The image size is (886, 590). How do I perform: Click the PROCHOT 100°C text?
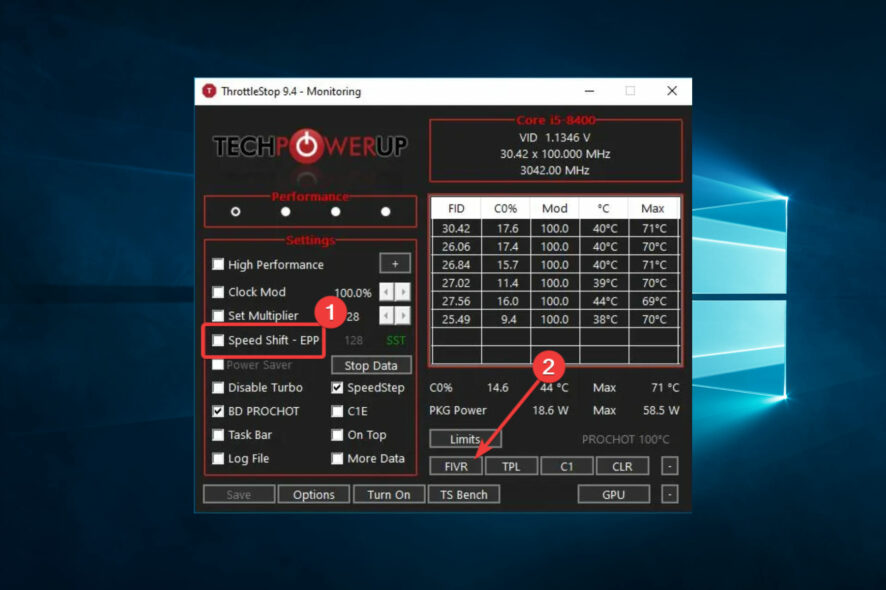(626, 440)
